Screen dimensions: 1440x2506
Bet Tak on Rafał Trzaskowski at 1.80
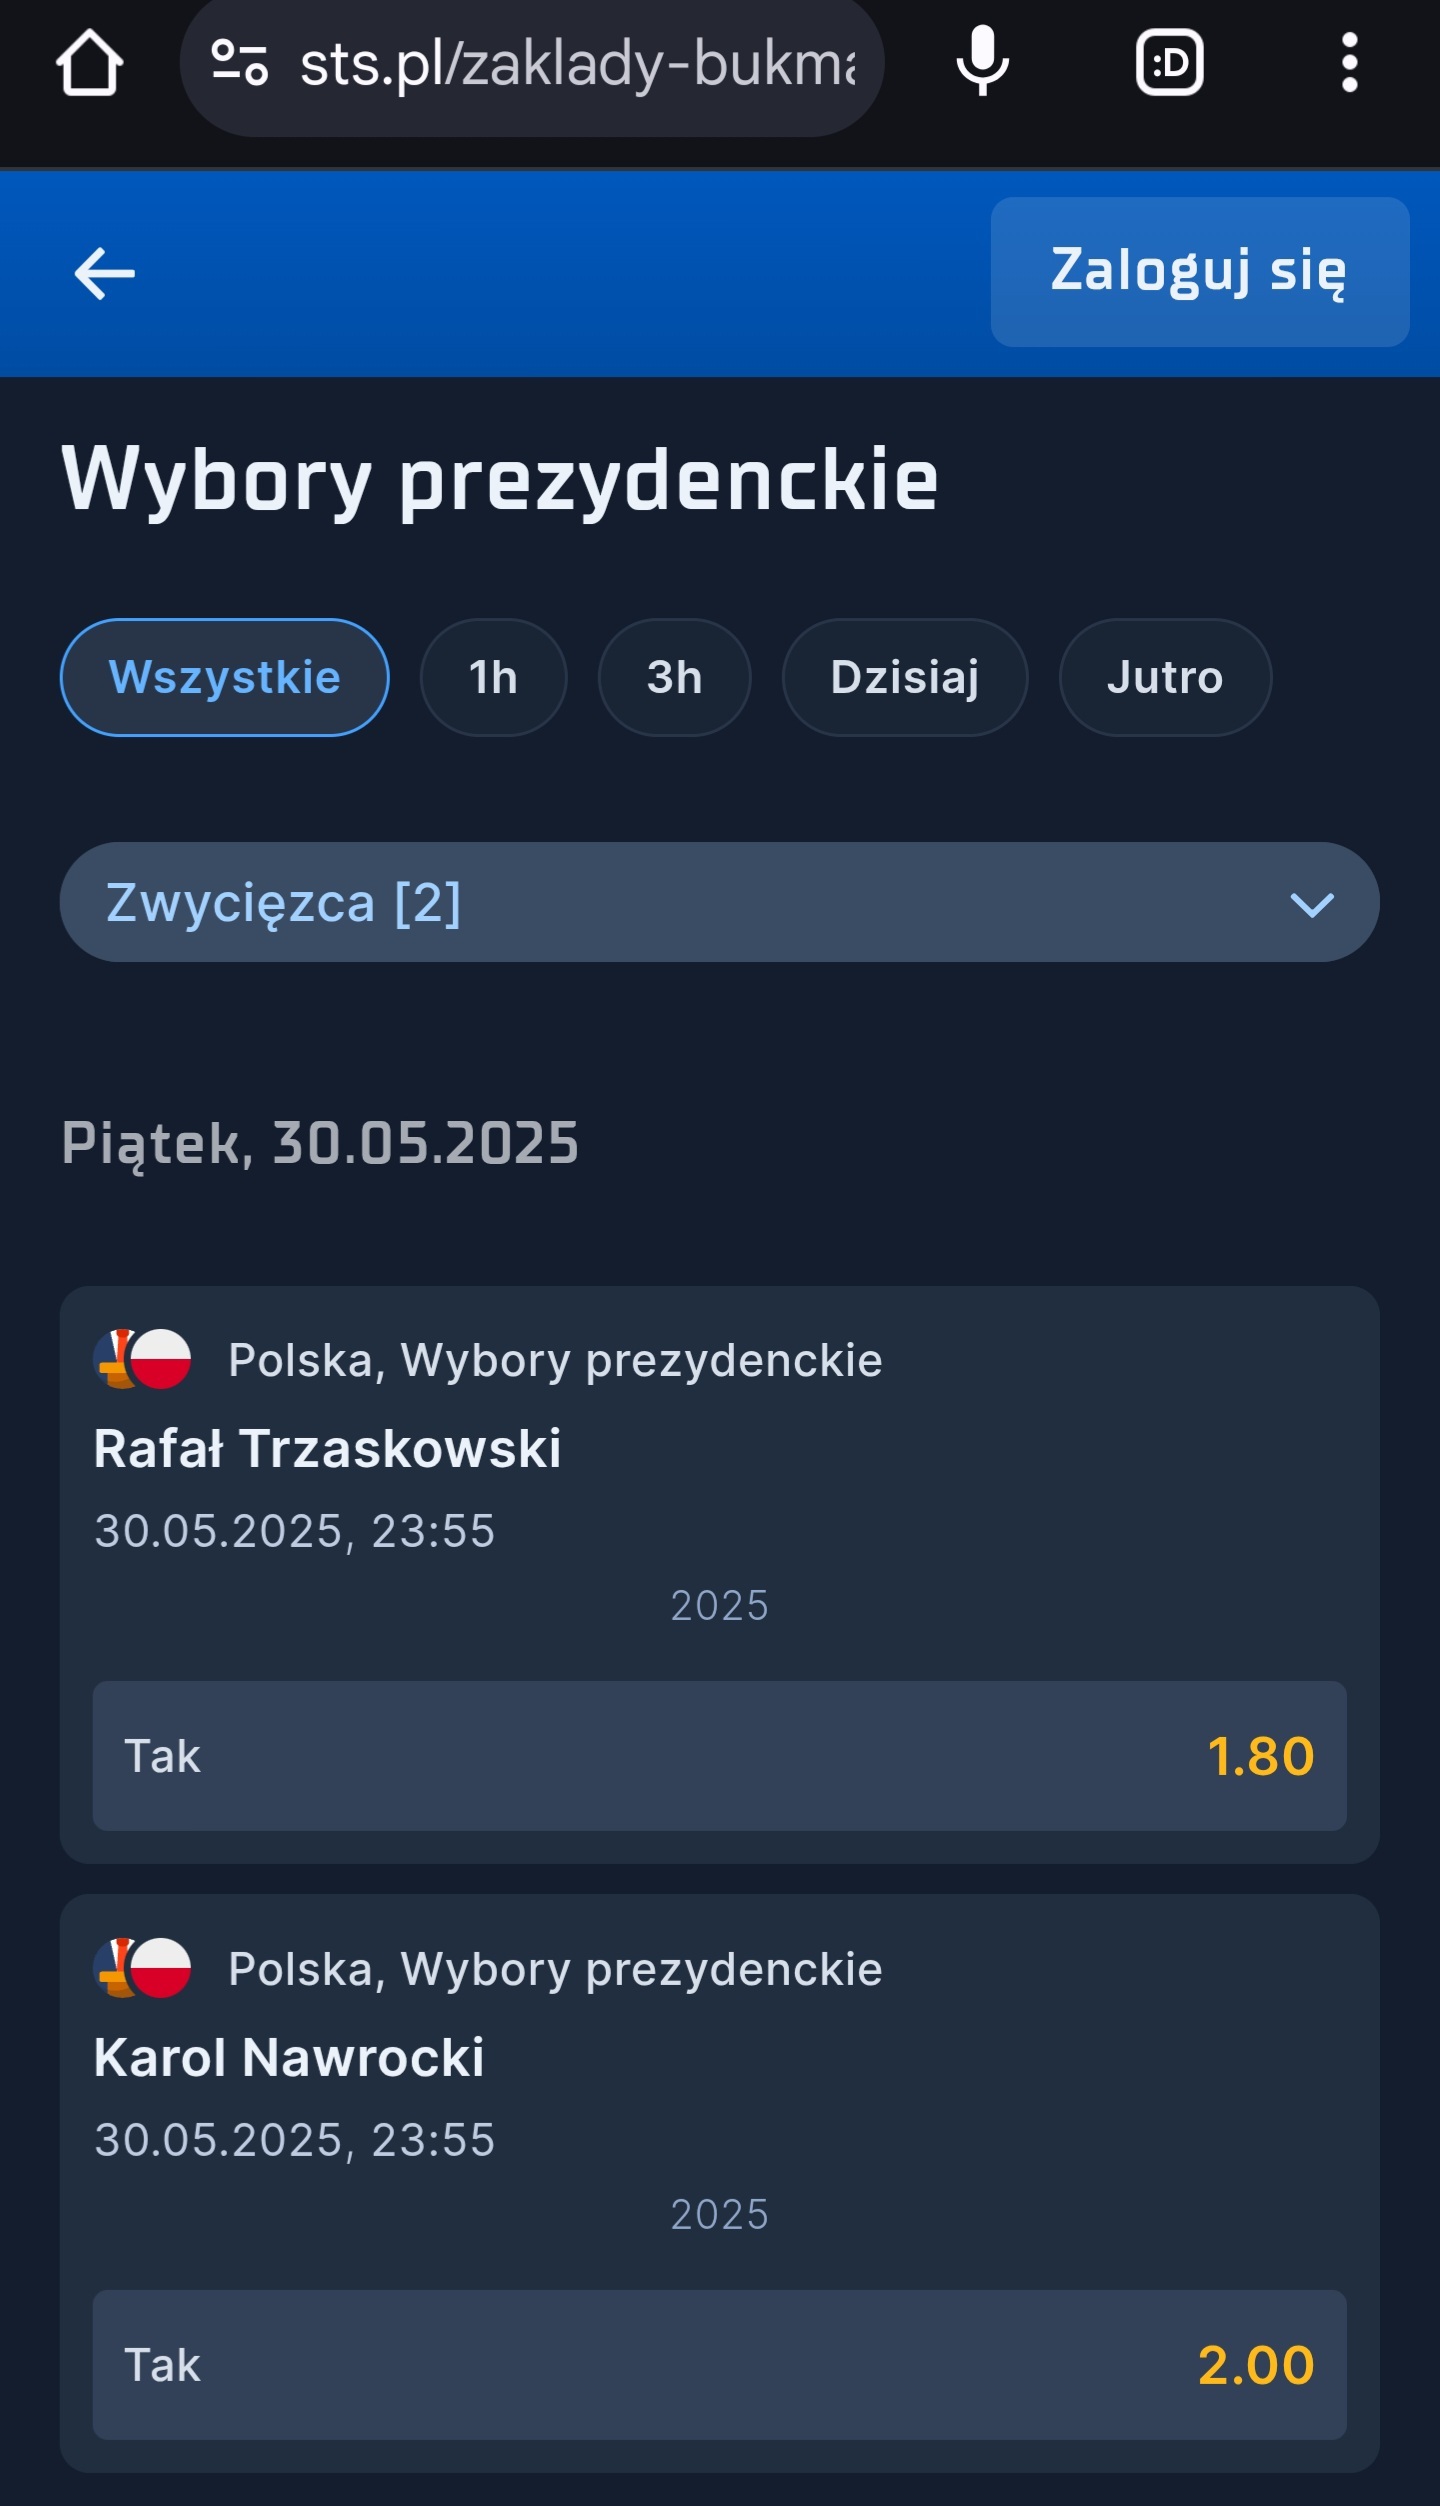(719, 1755)
